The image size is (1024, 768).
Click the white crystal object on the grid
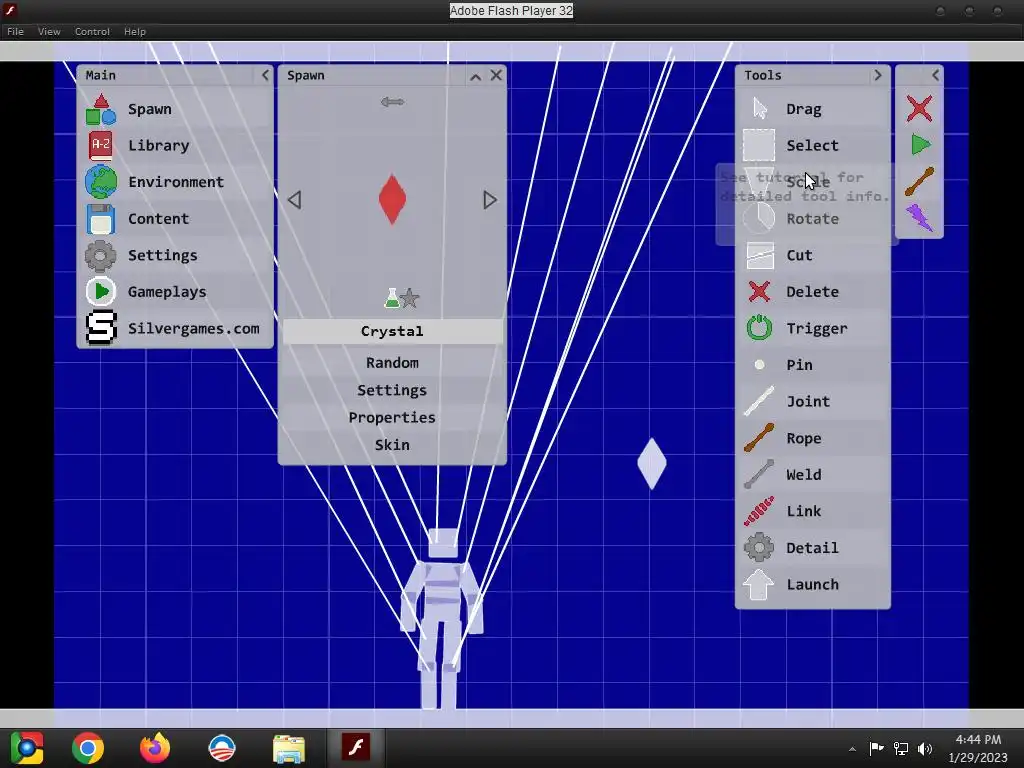[x=652, y=463]
